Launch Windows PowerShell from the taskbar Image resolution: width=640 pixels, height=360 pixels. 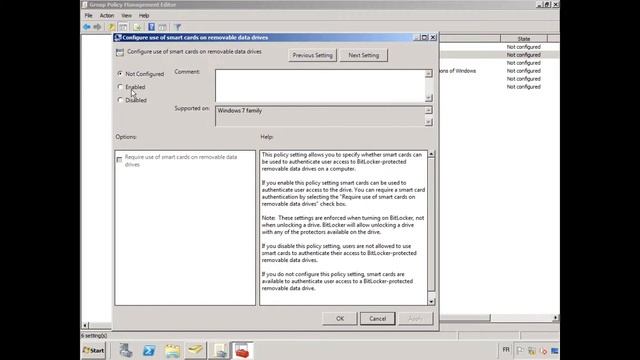pyautogui.click(x=149, y=350)
